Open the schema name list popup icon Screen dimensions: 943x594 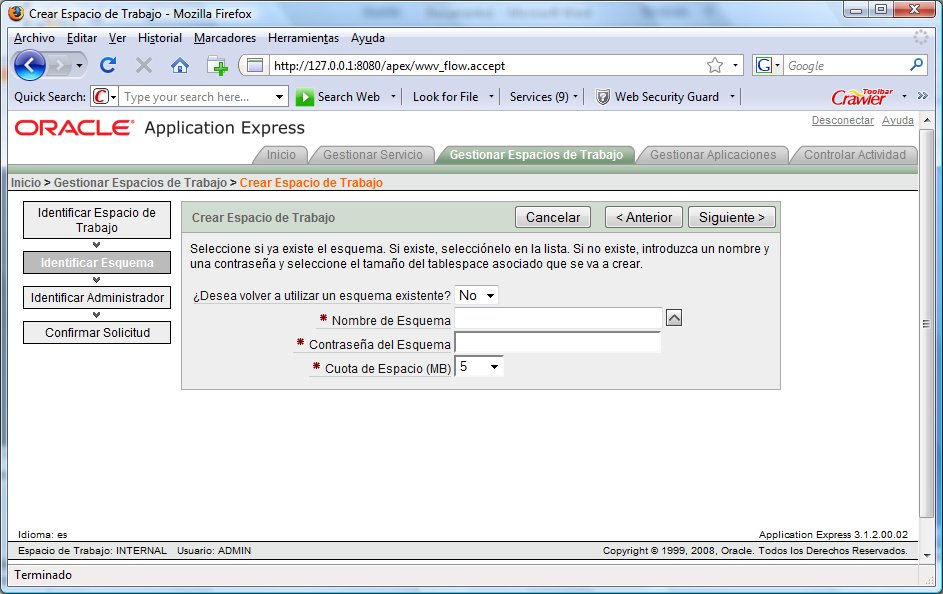tap(674, 318)
